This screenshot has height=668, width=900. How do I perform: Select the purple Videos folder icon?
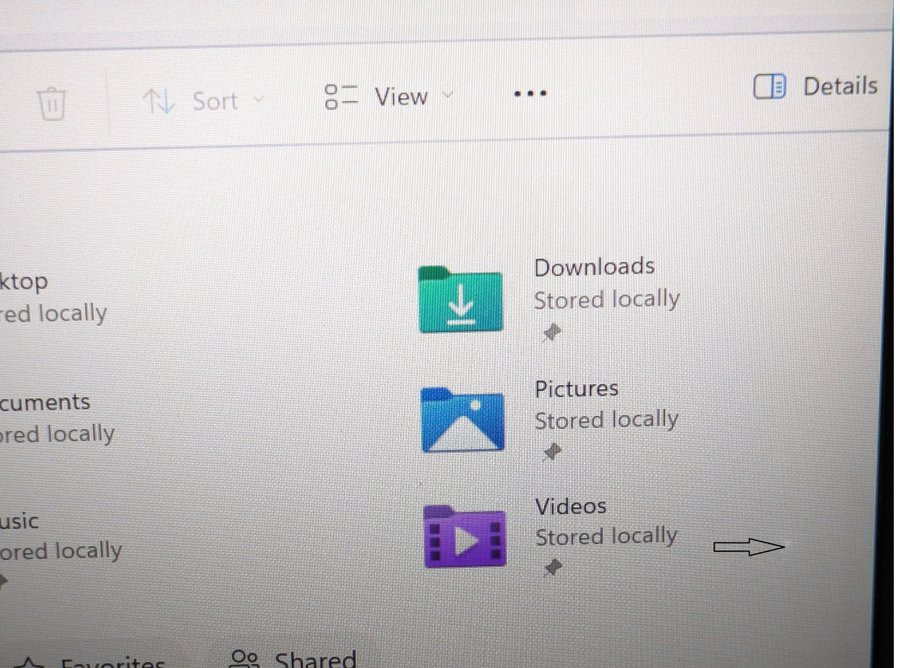point(464,537)
